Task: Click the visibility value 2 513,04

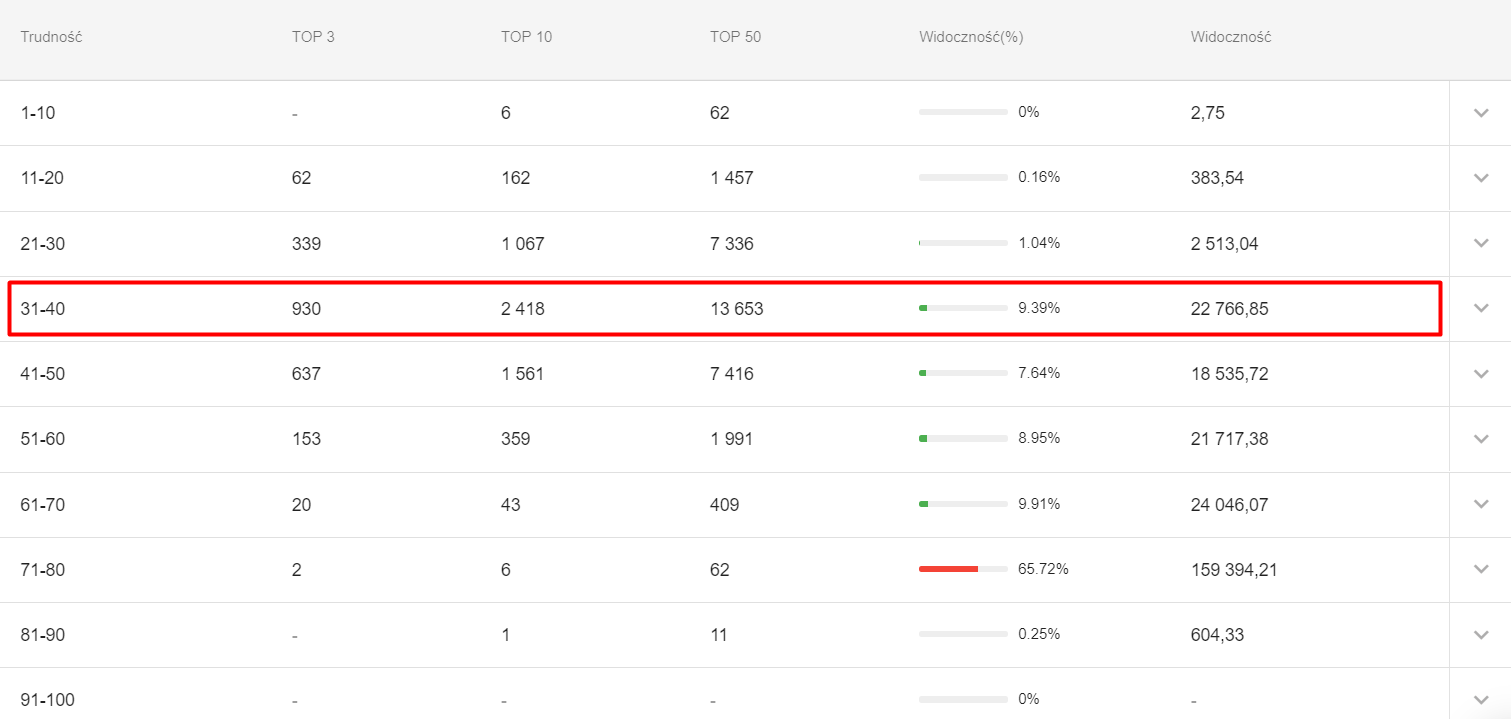Action: pos(1225,243)
